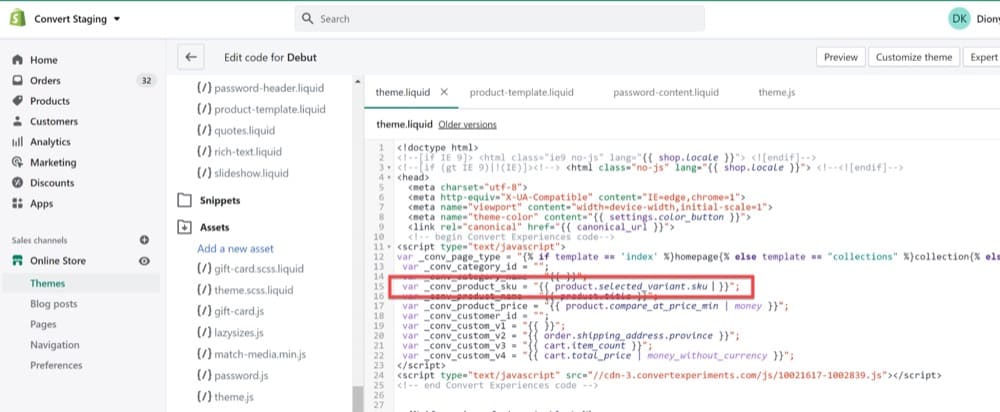Open Navigation under Online Store
Screen dimensions: 1000x412
point(55,344)
